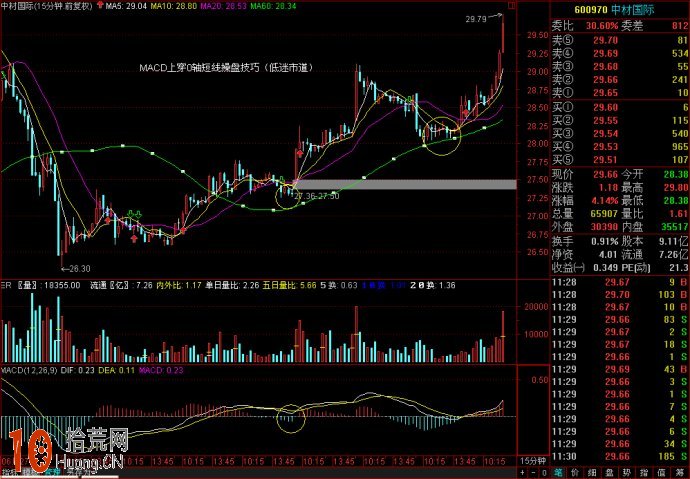Click the 内盘 35517 value

point(675,227)
